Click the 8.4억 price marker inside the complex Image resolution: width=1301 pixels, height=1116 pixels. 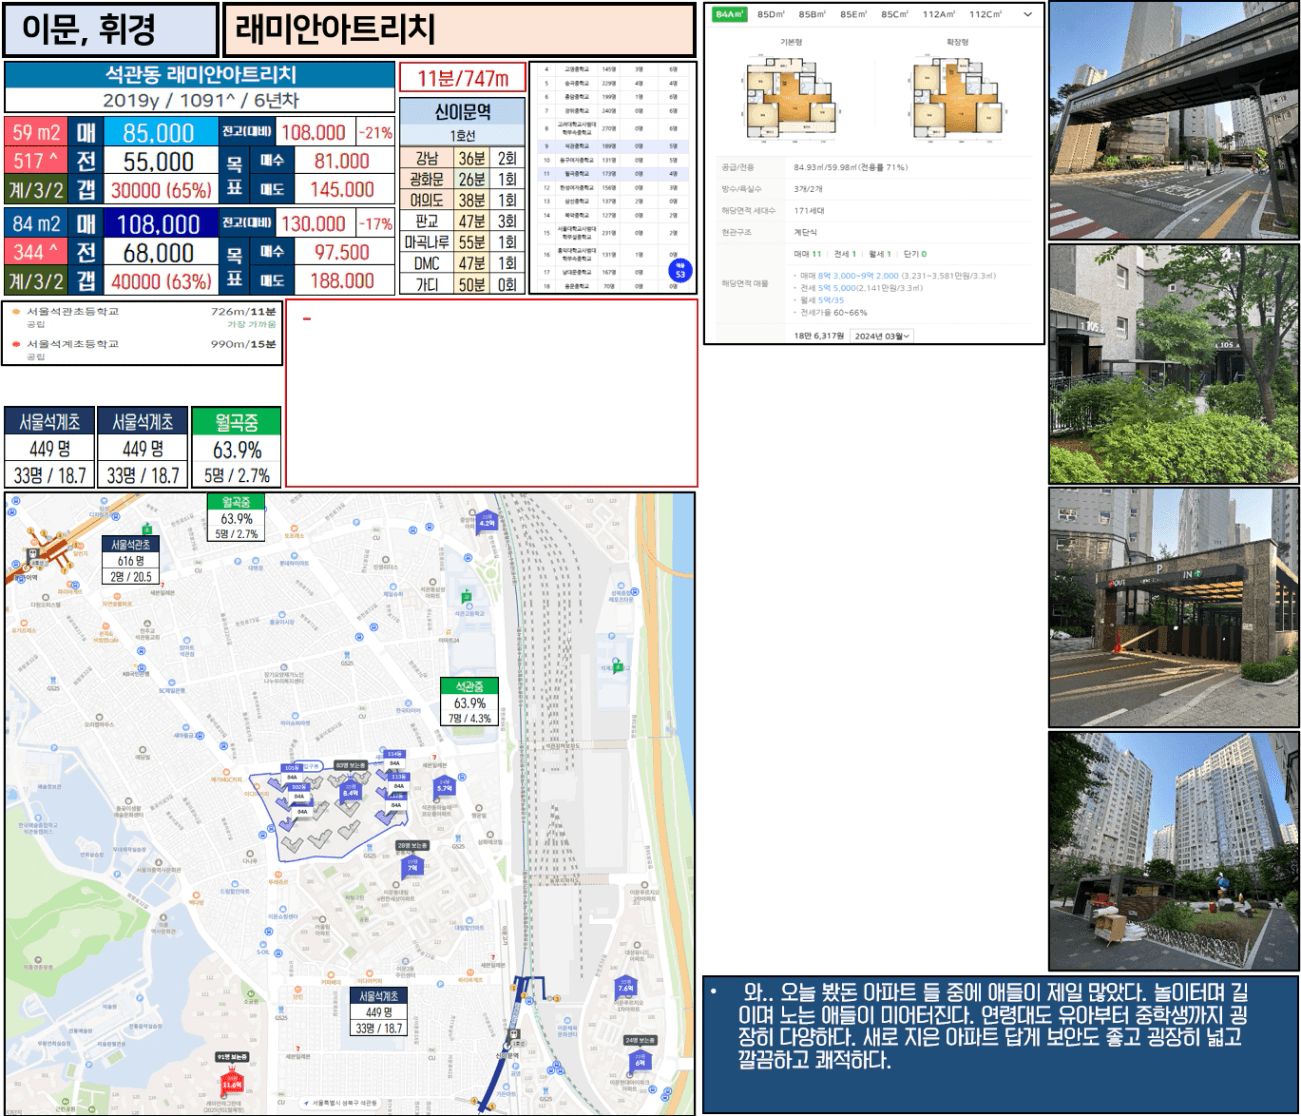[350, 791]
